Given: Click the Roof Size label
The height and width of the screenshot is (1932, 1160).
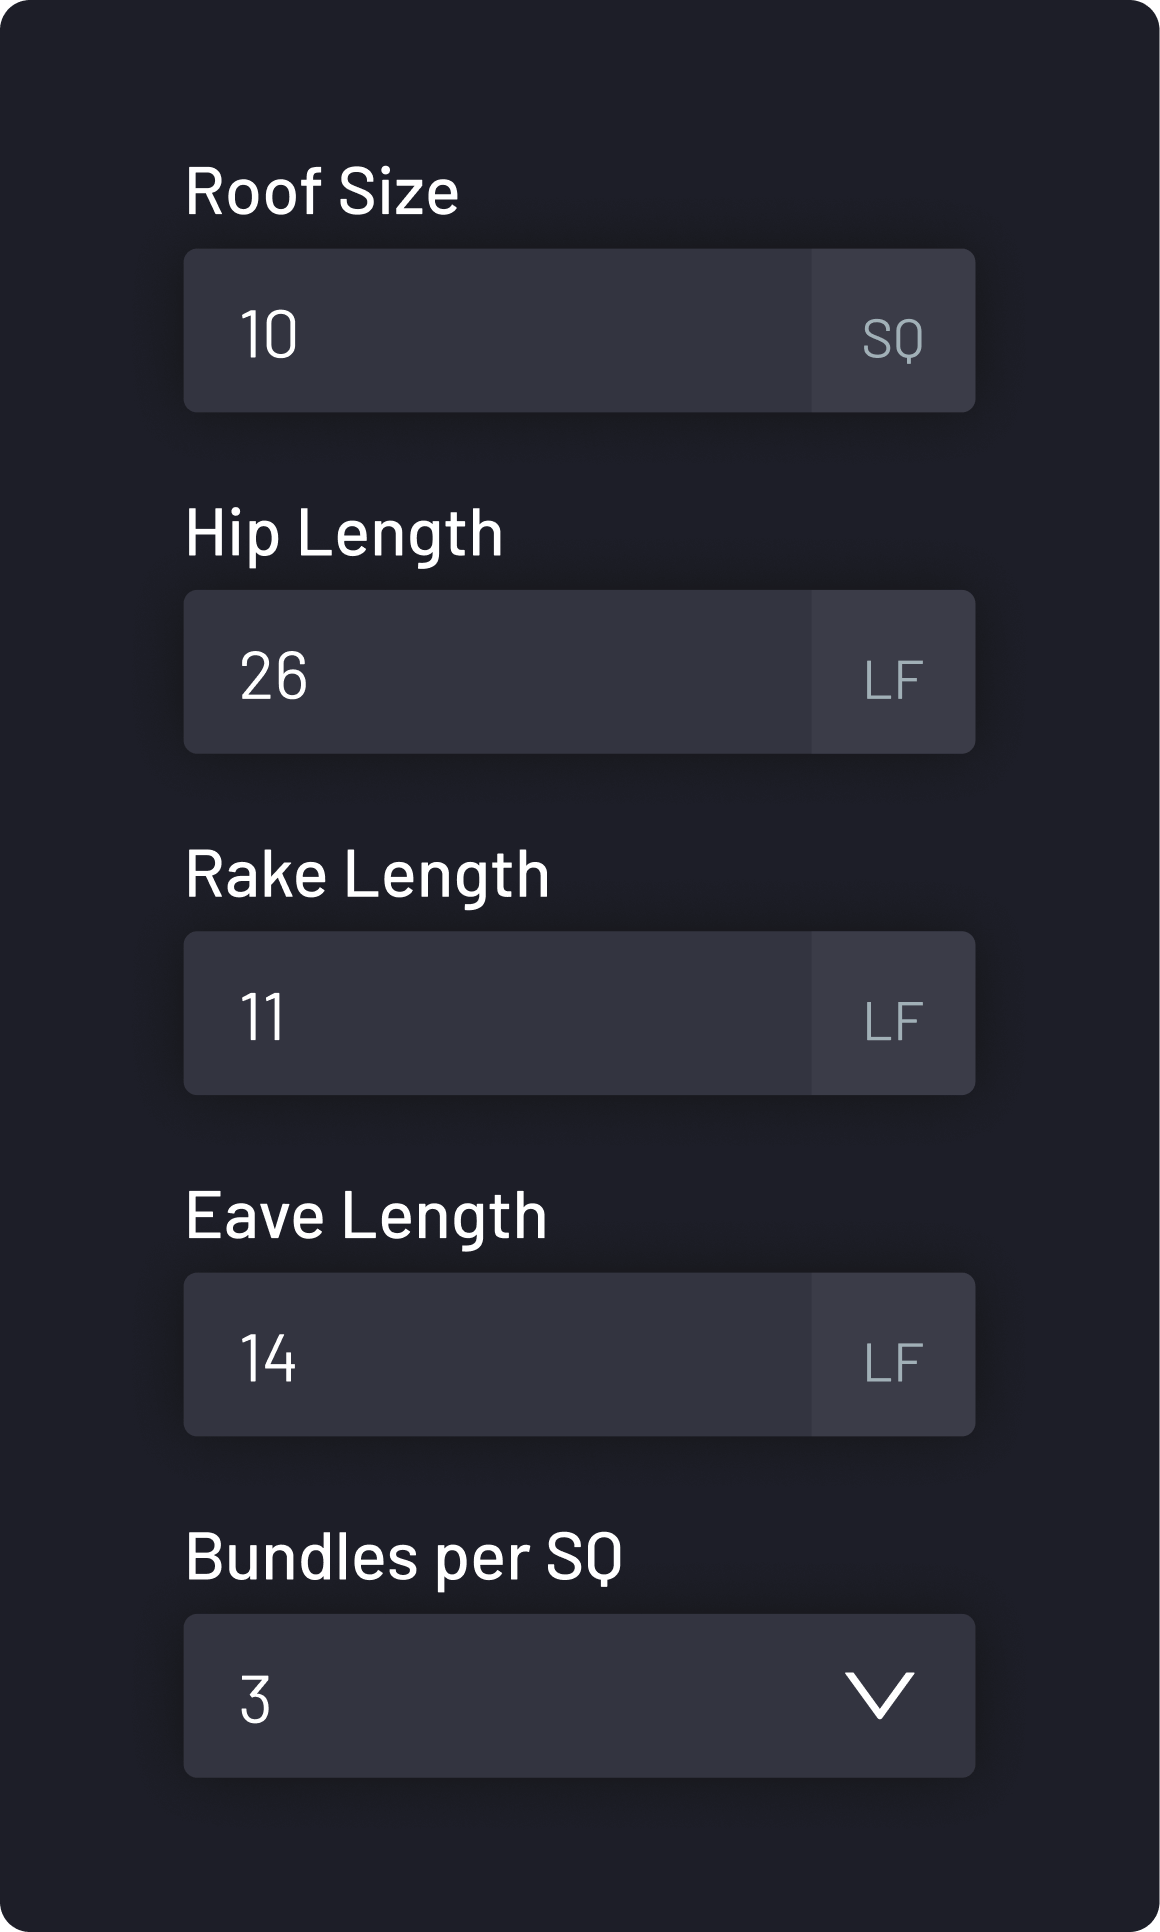Looking at the screenshot, I should pos(322,190).
